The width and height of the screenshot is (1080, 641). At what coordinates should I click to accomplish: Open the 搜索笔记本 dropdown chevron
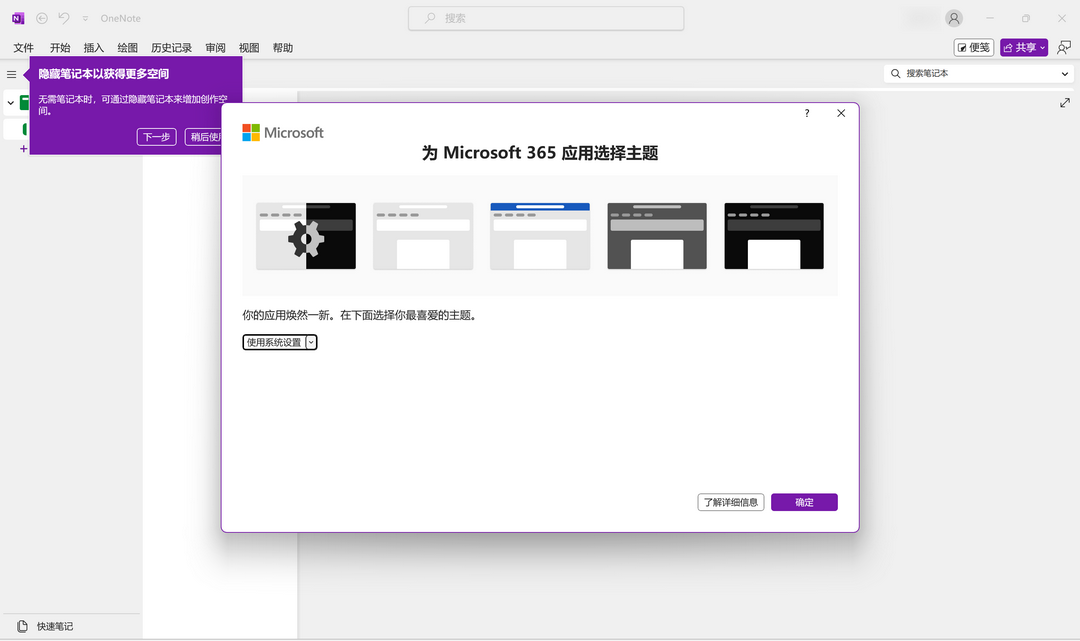[1063, 74]
